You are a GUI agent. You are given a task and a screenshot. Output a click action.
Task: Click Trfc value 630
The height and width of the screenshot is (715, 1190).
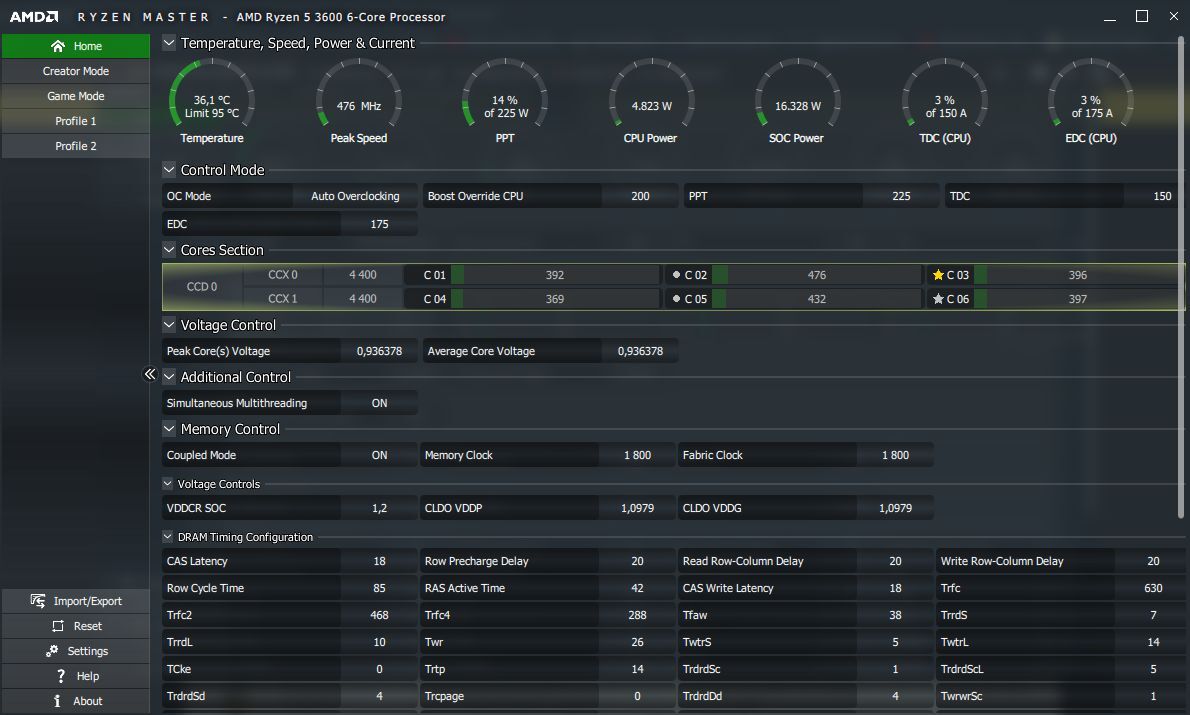coord(1151,588)
